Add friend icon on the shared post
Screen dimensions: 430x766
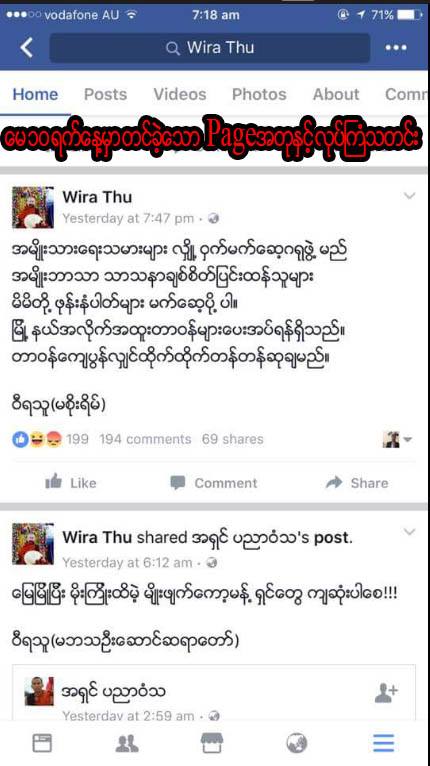[x=386, y=692]
